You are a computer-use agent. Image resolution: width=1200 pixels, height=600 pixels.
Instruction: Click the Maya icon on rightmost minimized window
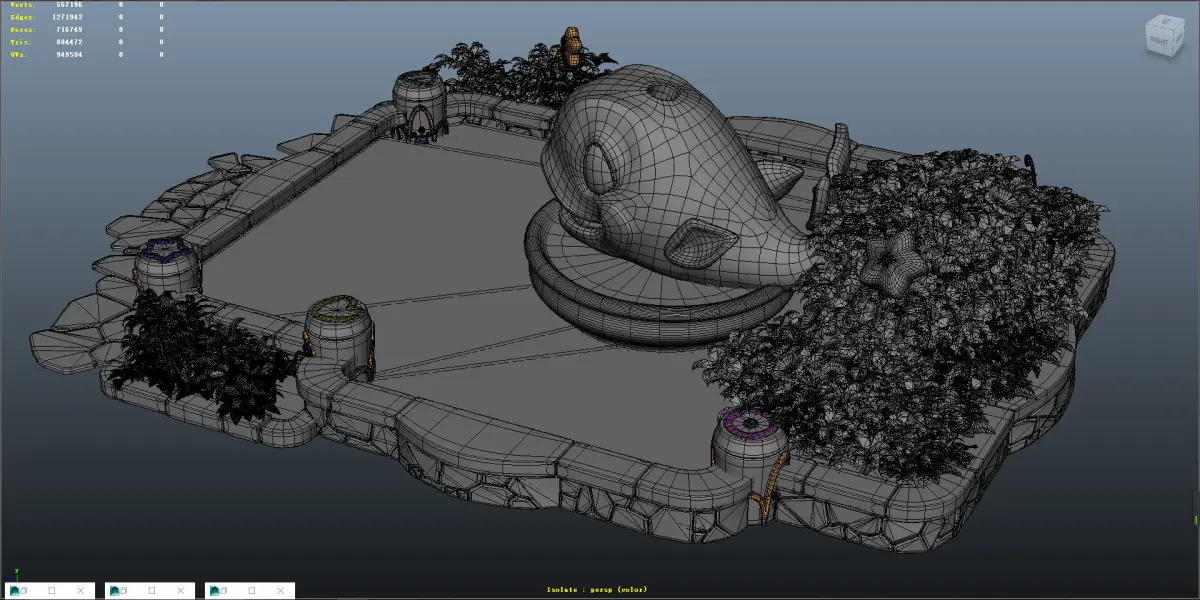(214, 590)
